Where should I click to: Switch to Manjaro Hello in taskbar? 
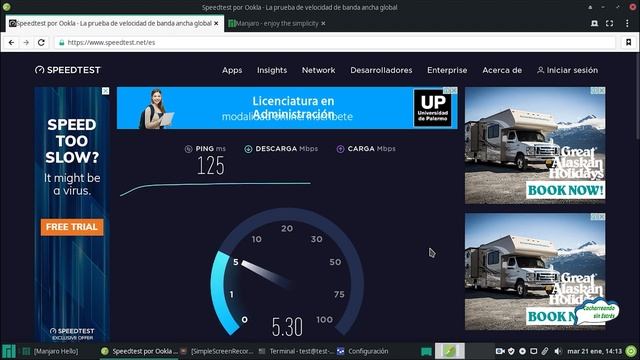point(51,351)
